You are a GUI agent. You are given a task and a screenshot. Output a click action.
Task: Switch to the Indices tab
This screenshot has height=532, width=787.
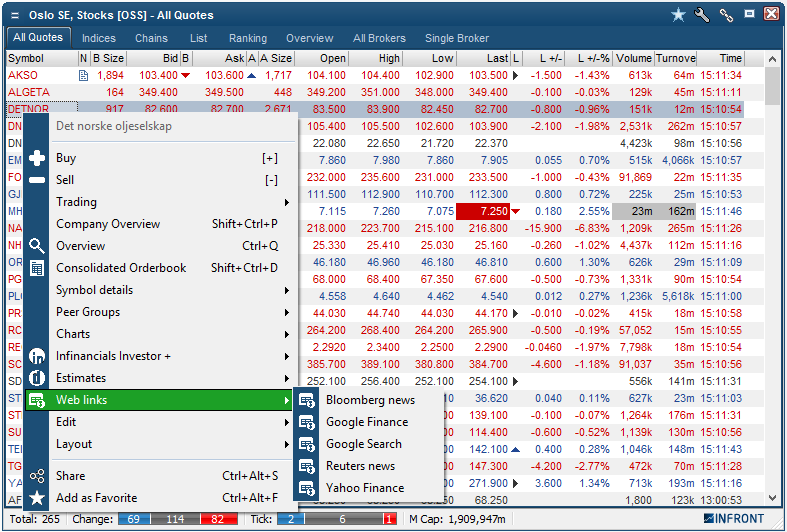coord(98,38)
